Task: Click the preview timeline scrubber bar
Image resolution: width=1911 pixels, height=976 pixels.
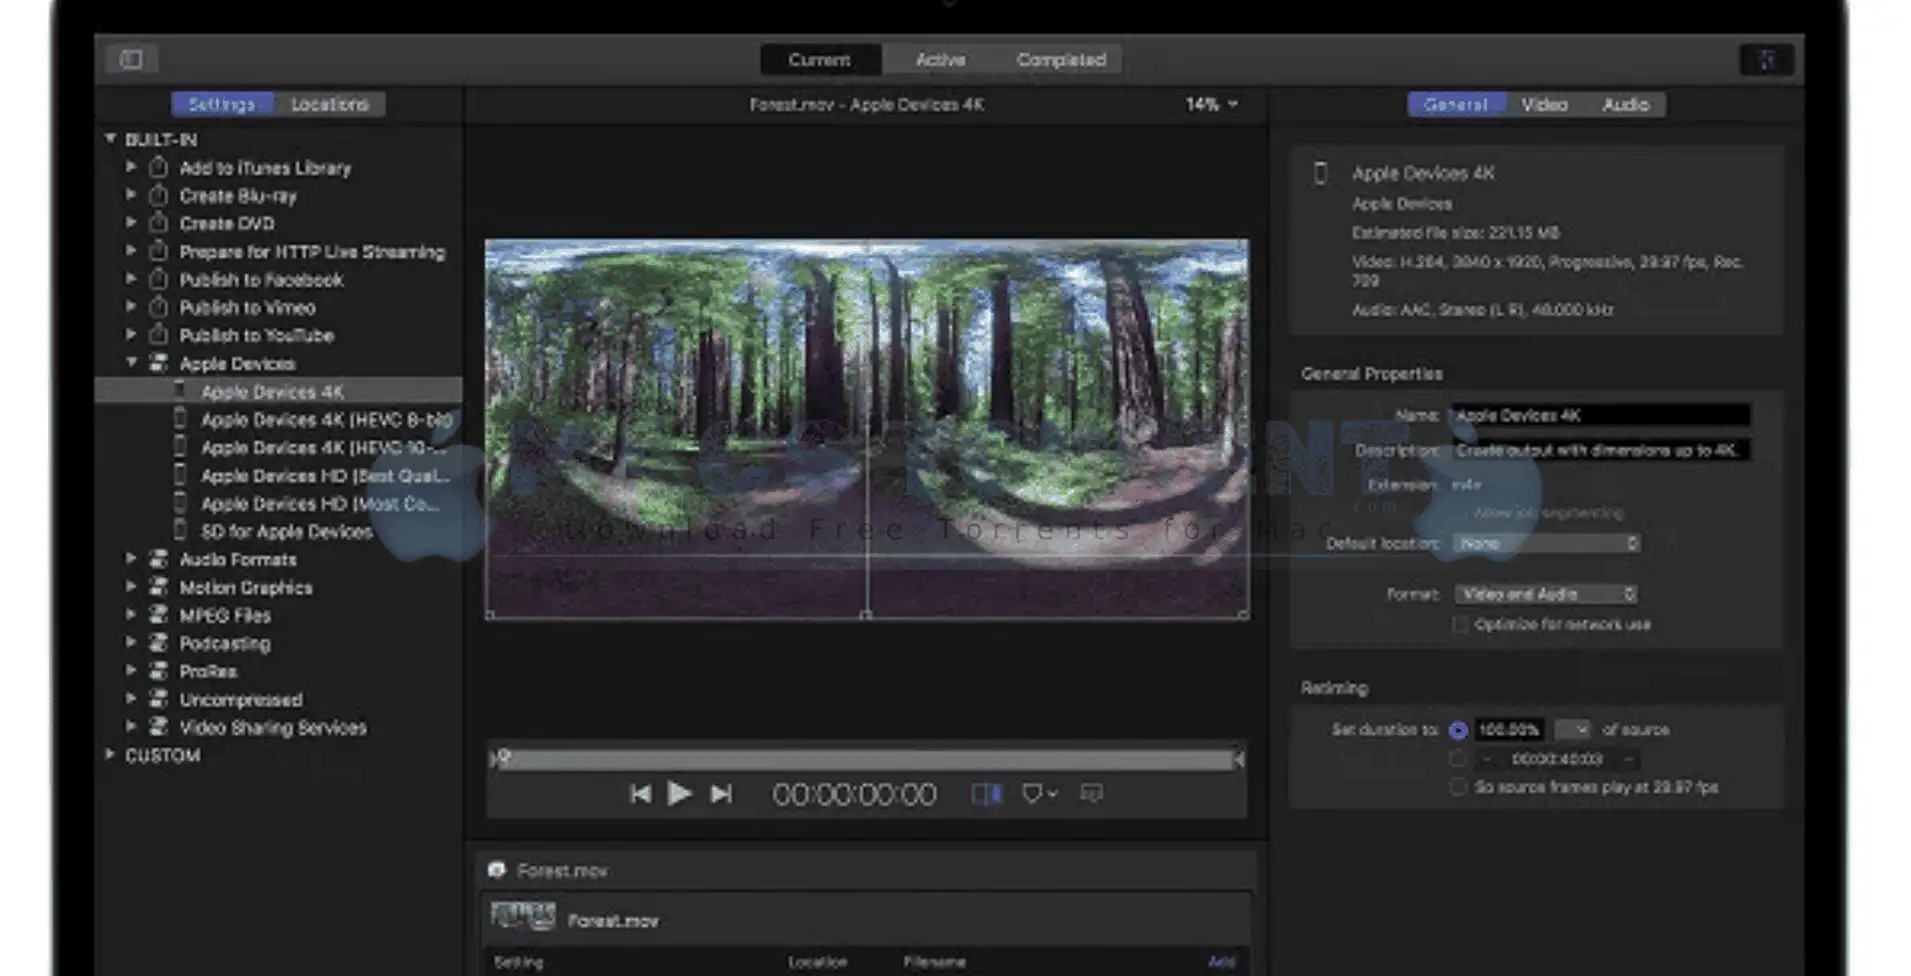Action: 867,760
